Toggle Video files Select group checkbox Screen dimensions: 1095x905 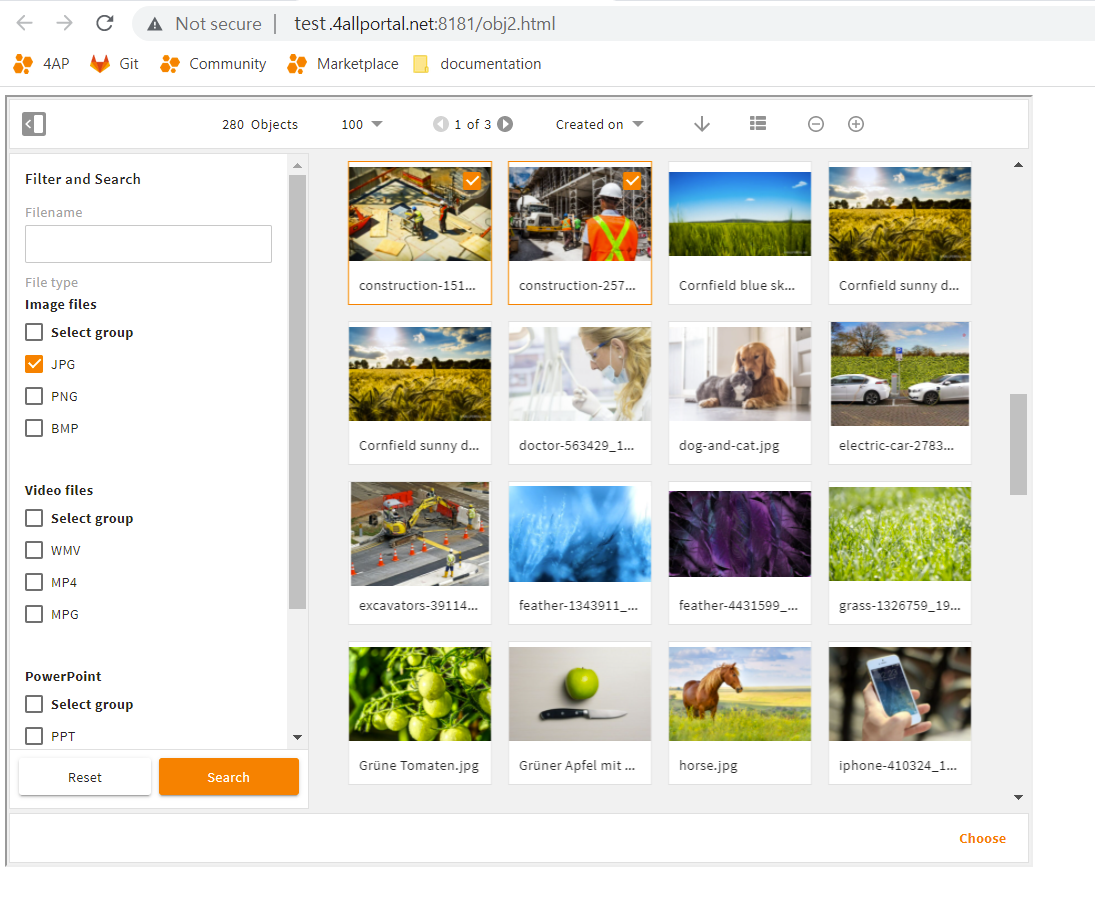(34, 518)
